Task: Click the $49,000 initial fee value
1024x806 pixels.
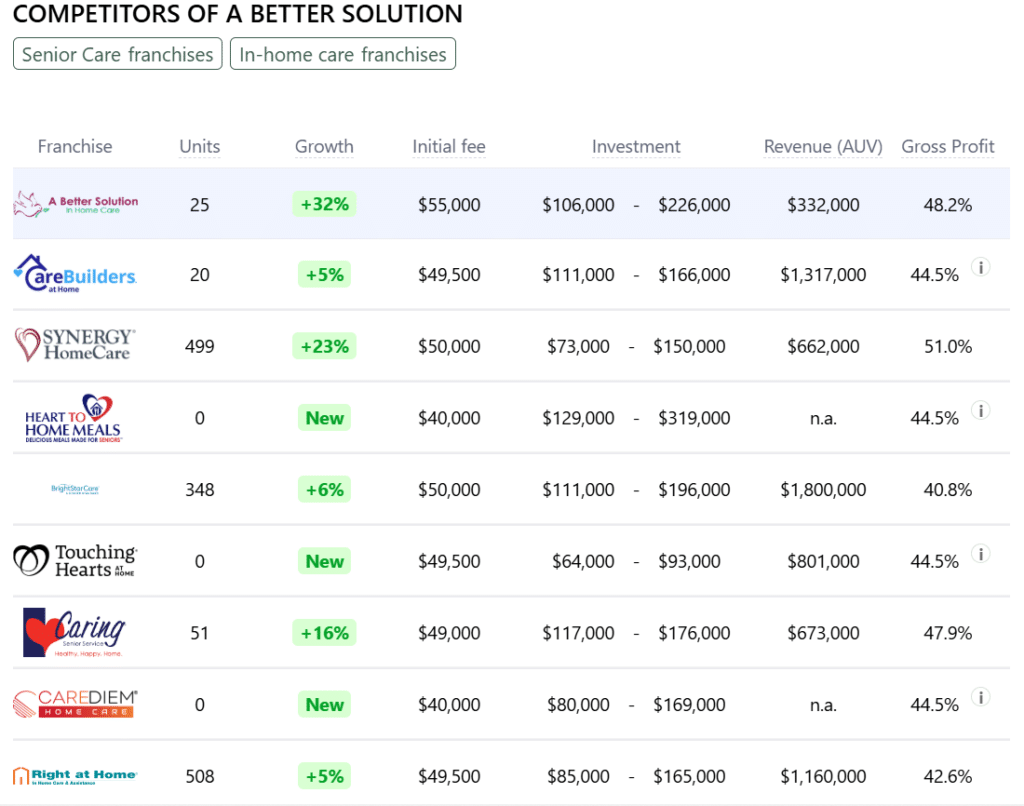Action: tap(449, 633)
